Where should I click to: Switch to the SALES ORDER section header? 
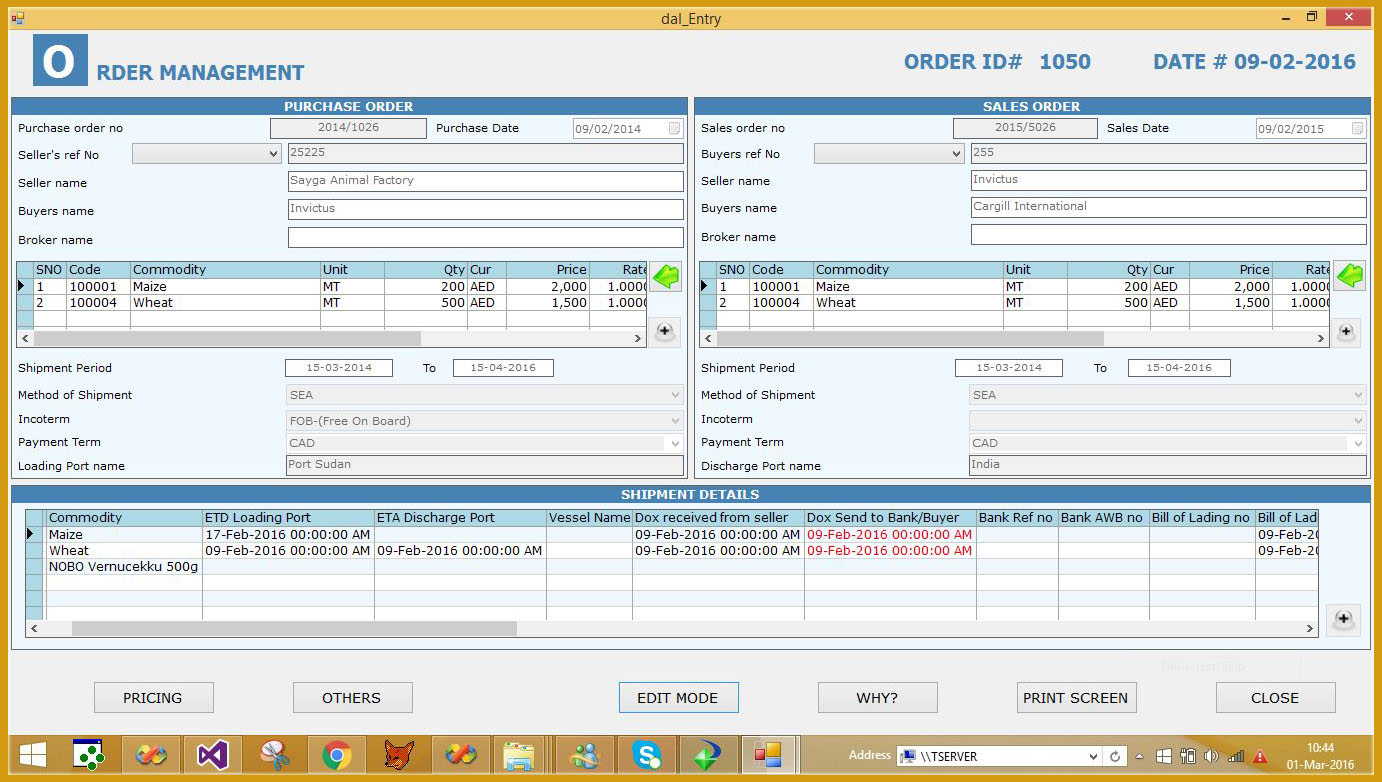click(x=1030, y=106)
